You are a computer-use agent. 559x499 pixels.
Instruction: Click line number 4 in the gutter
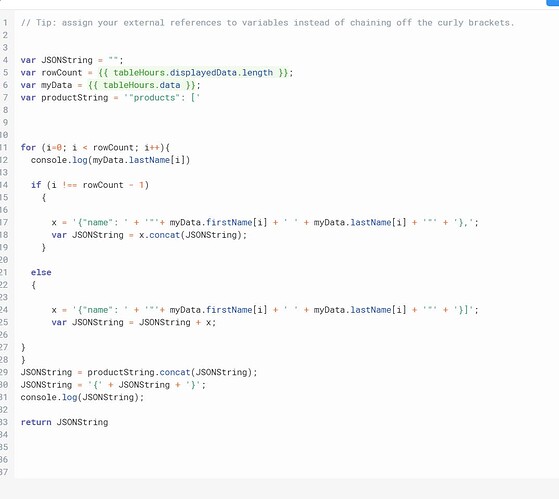click(5, 60)
